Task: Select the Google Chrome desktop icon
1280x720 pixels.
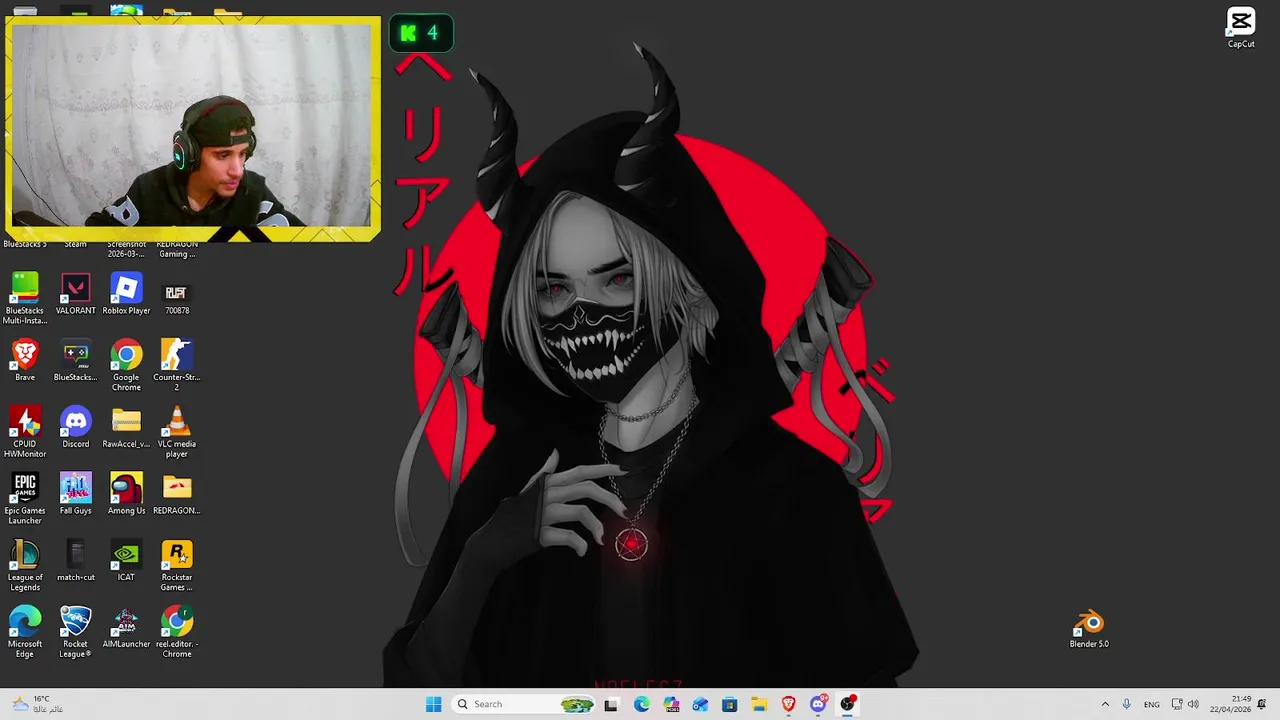Action: click(126, 366)
